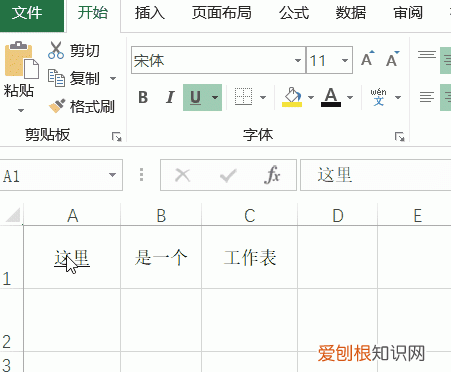Select column A header
The image size is (451, 372).
72,216
